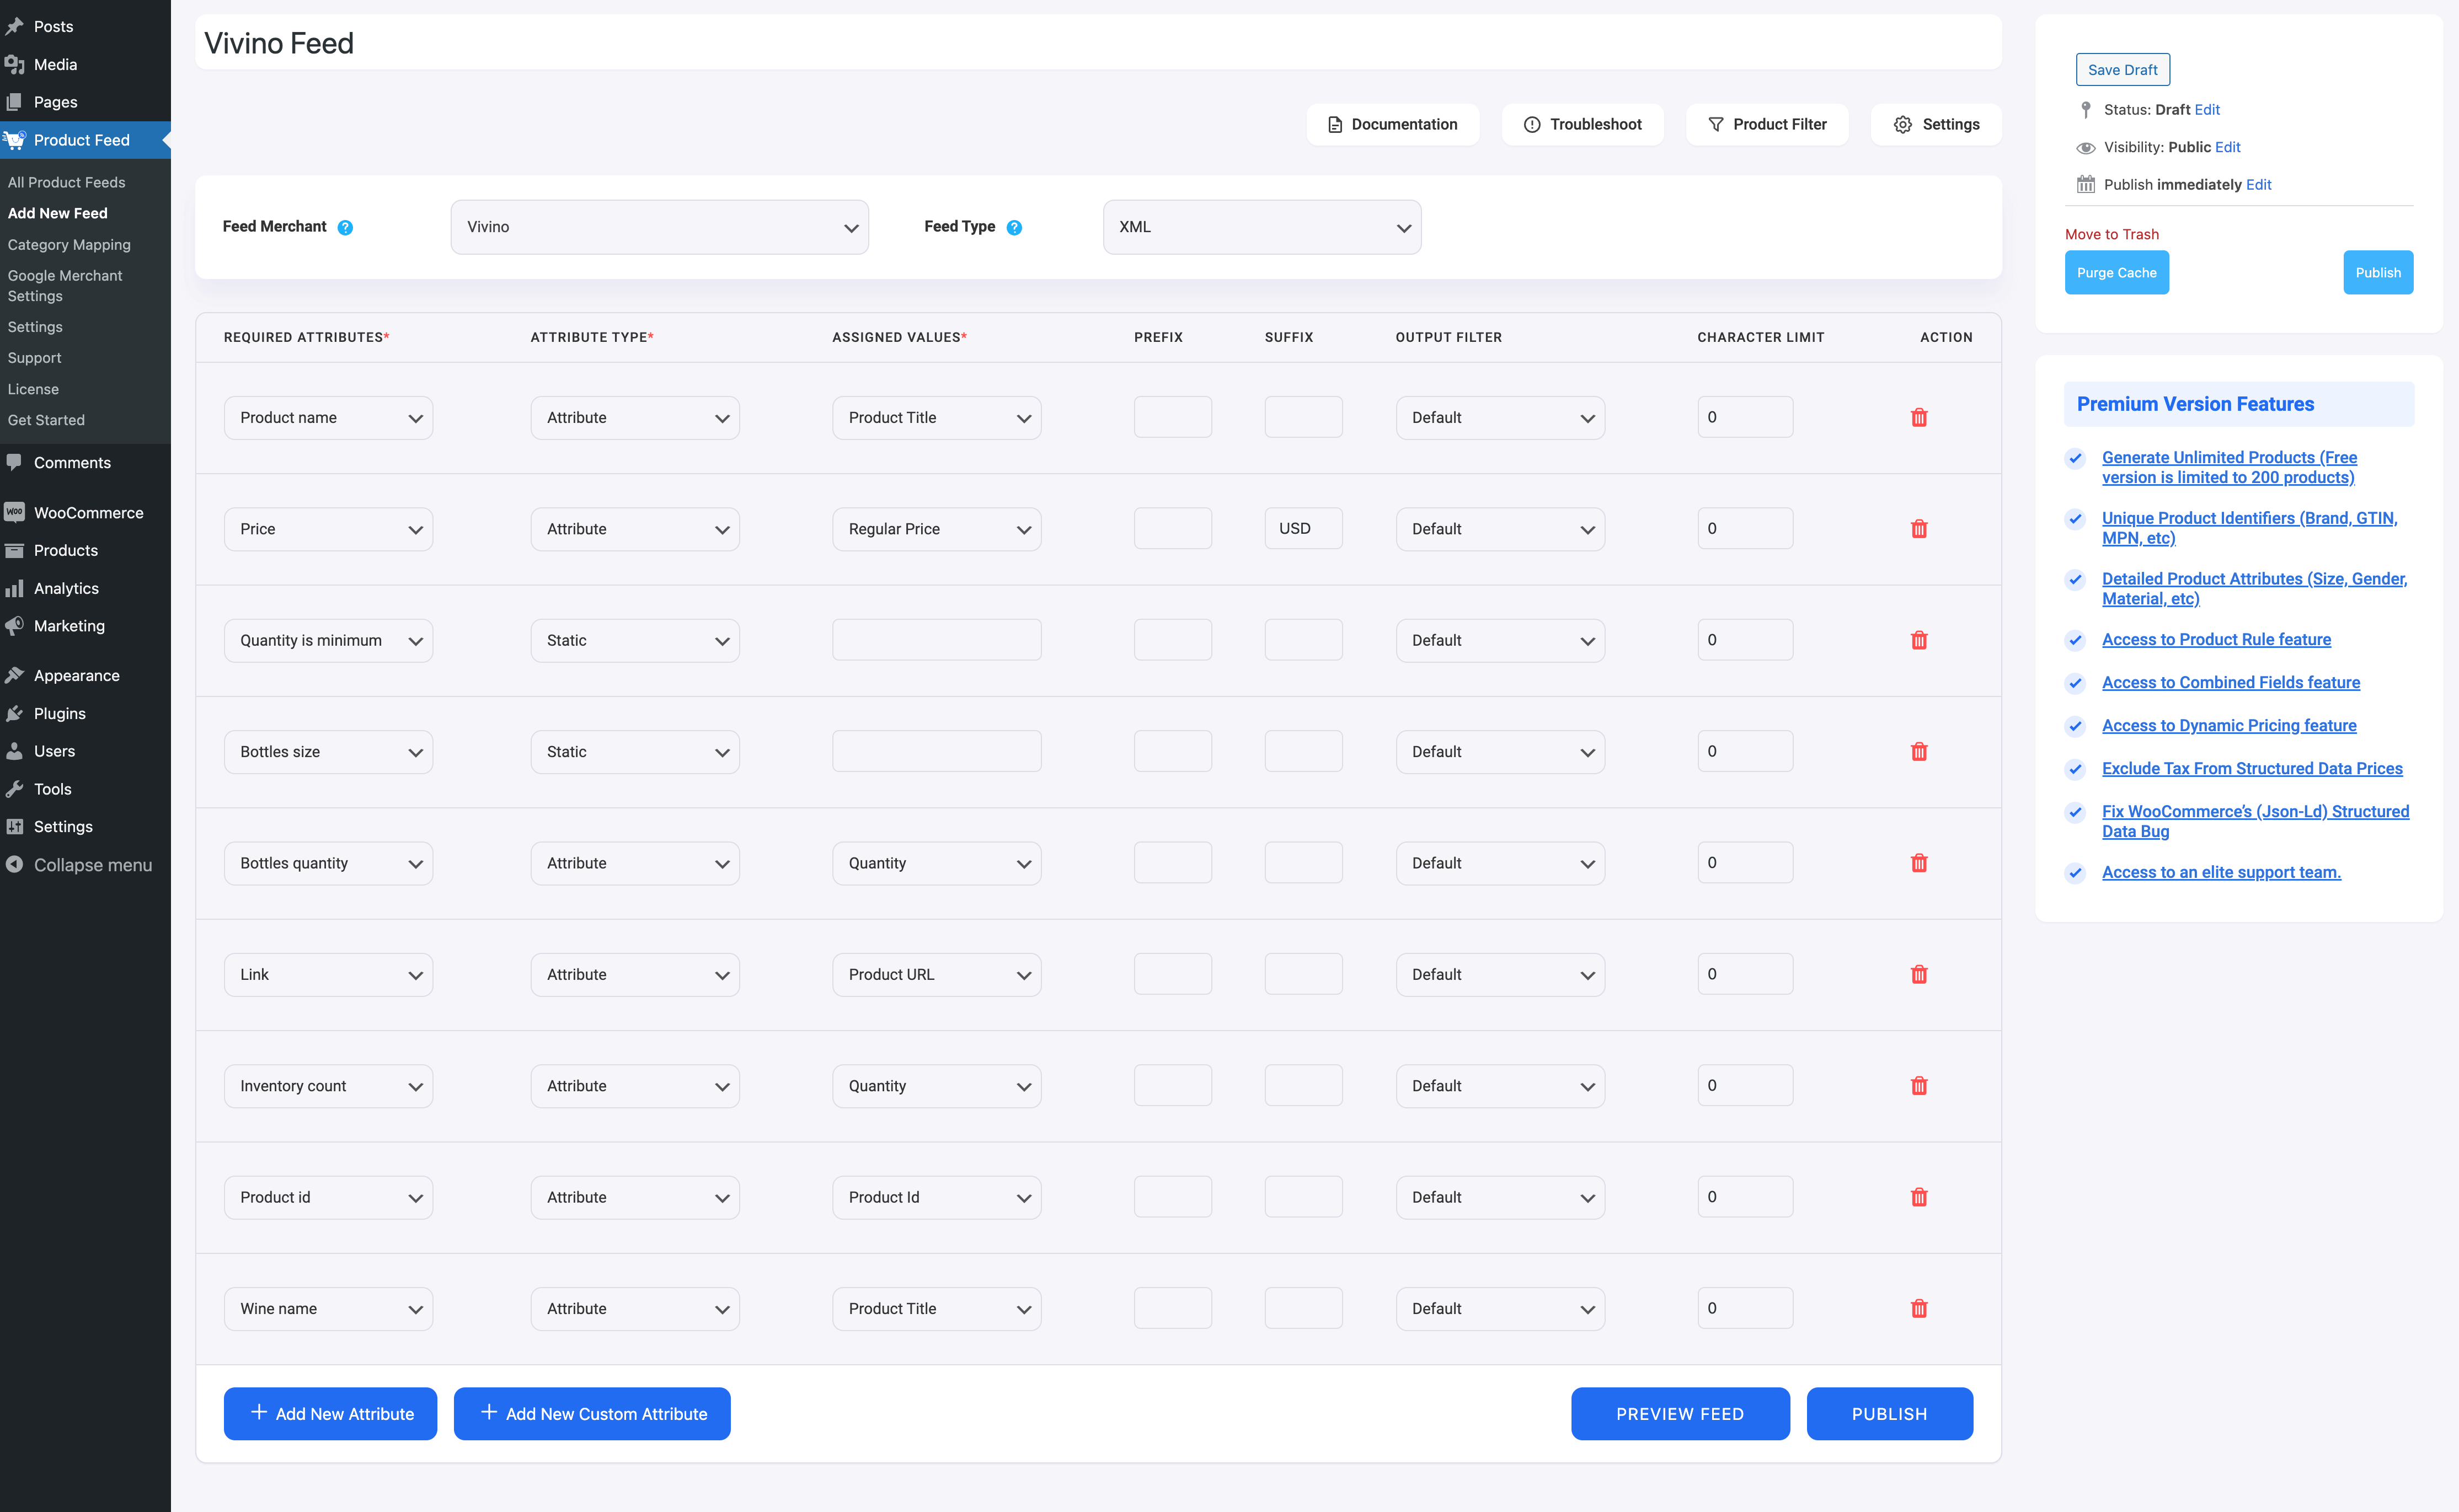Click delete icon for Bottles size row
The image size is (2459, 1512).
pyautogui.click(x=1918, y=752)
